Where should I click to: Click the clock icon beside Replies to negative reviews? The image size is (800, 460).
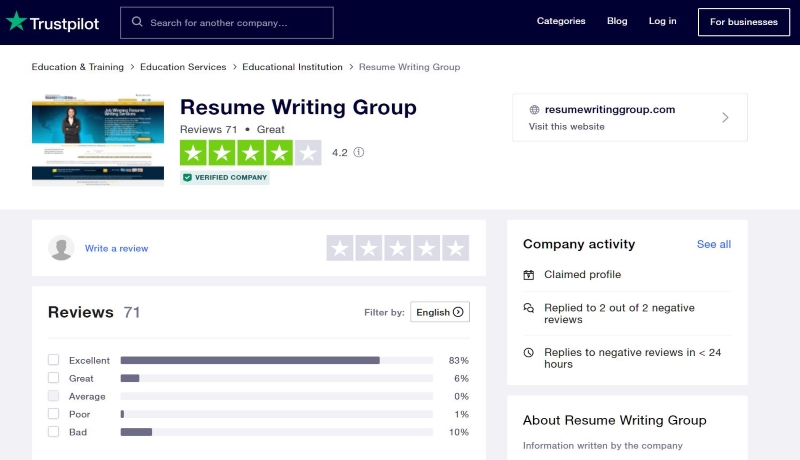529,352
